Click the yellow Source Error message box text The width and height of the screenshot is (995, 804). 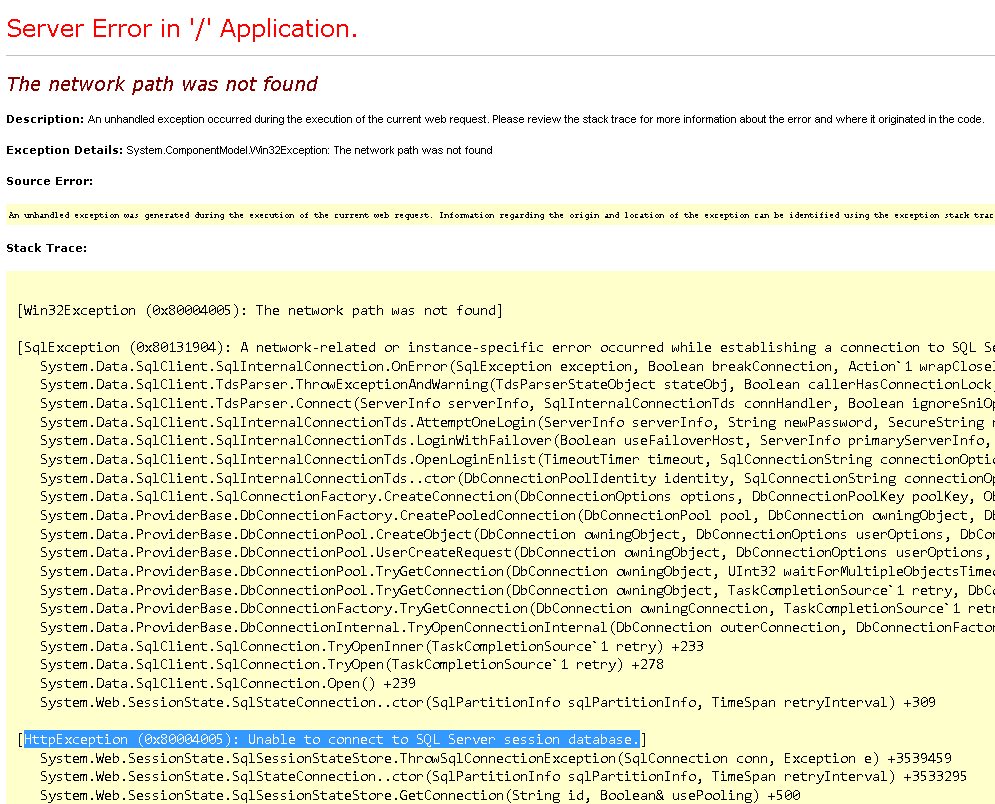(500, 215)
